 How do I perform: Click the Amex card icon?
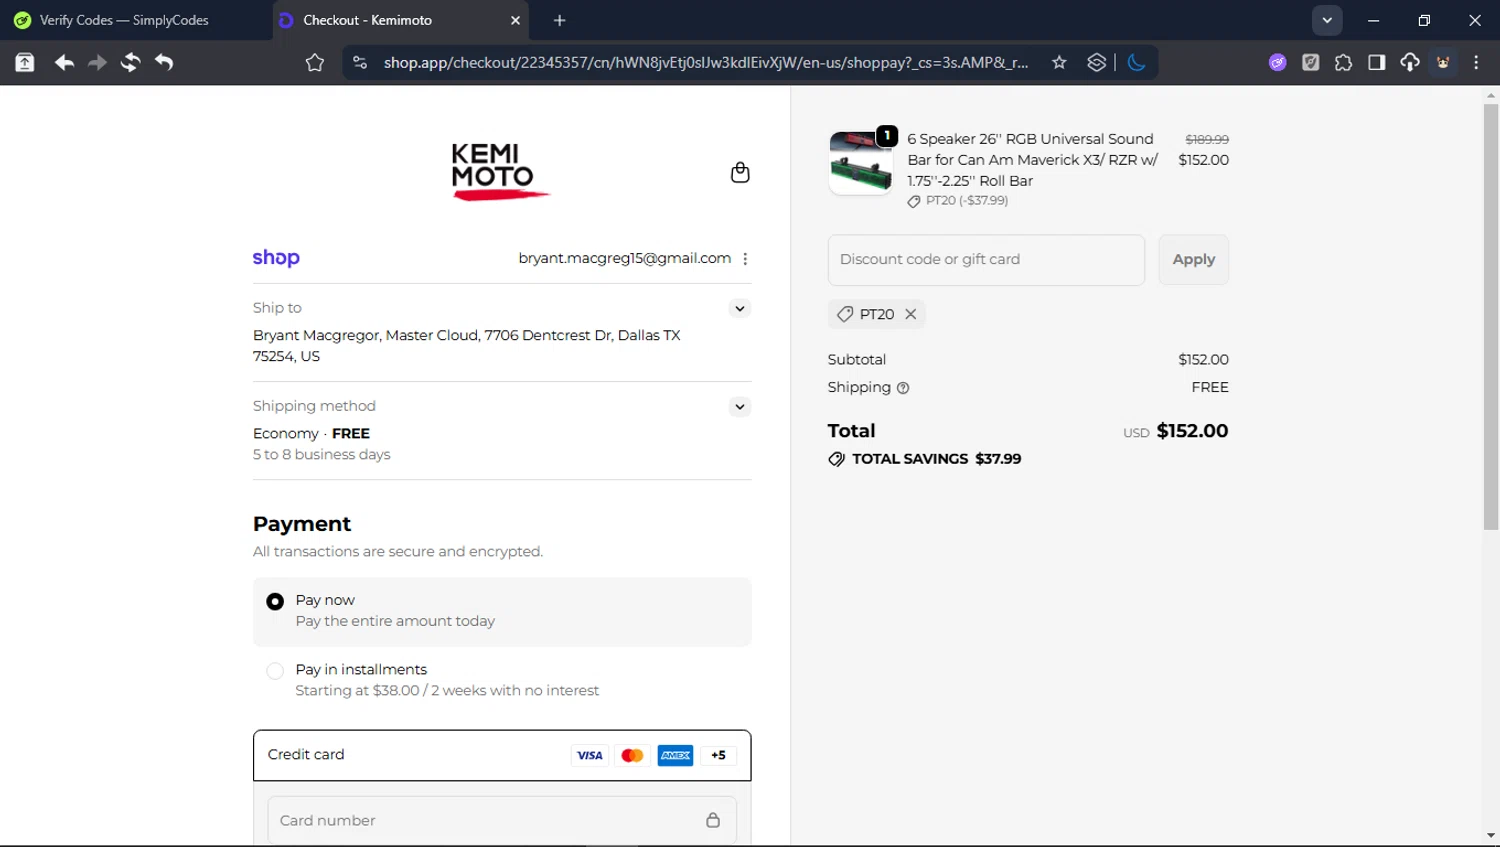(675, 755)
